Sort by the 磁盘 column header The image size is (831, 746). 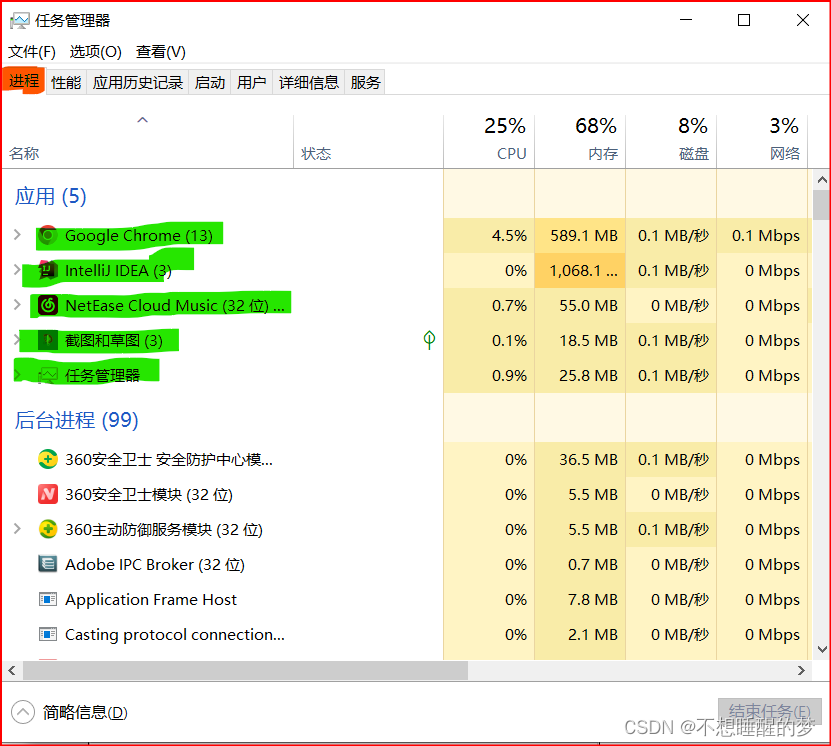[671, 141]
